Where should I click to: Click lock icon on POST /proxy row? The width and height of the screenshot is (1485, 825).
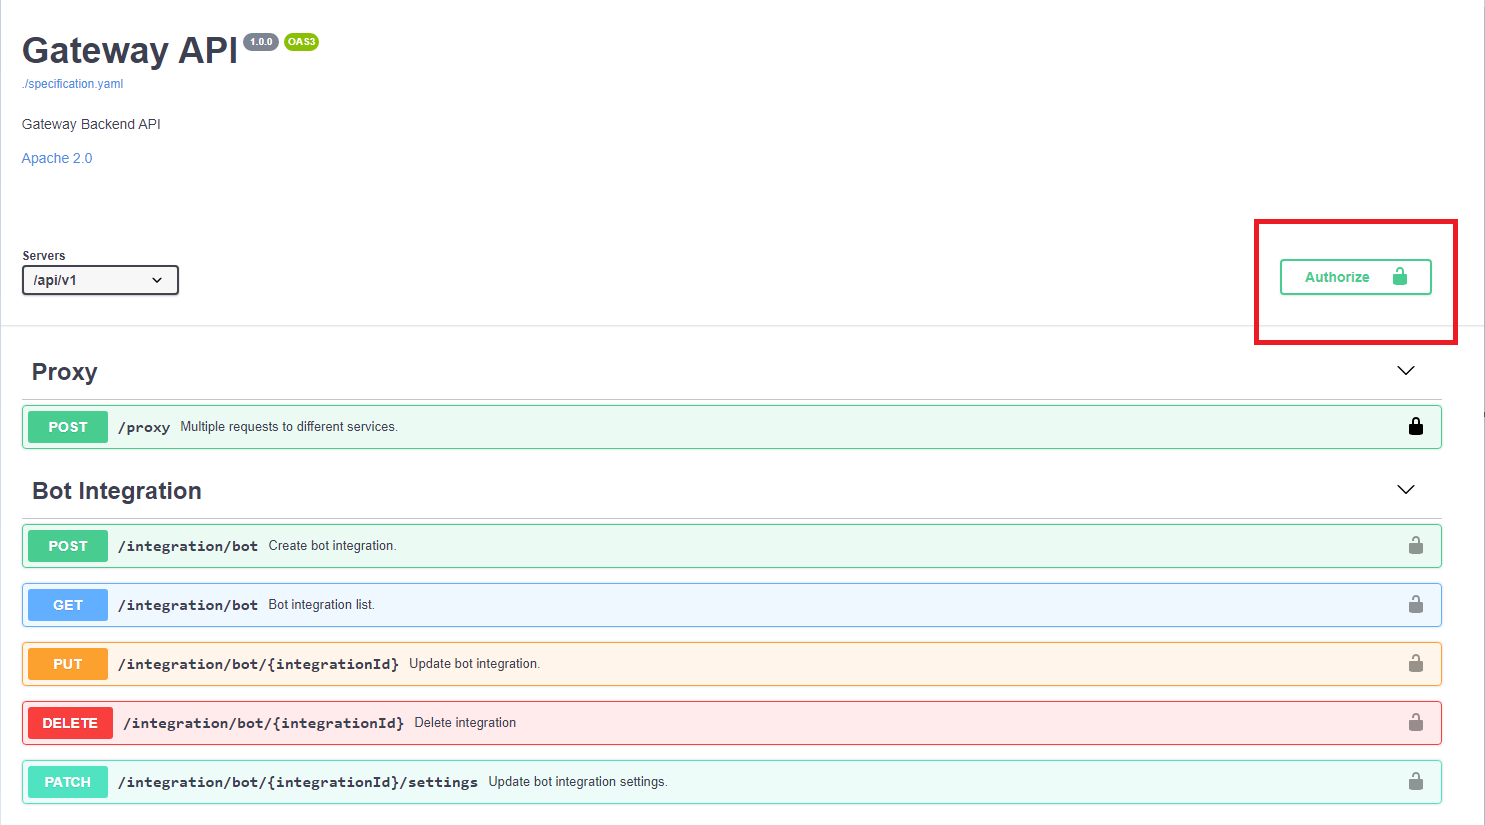[1415, 427]
